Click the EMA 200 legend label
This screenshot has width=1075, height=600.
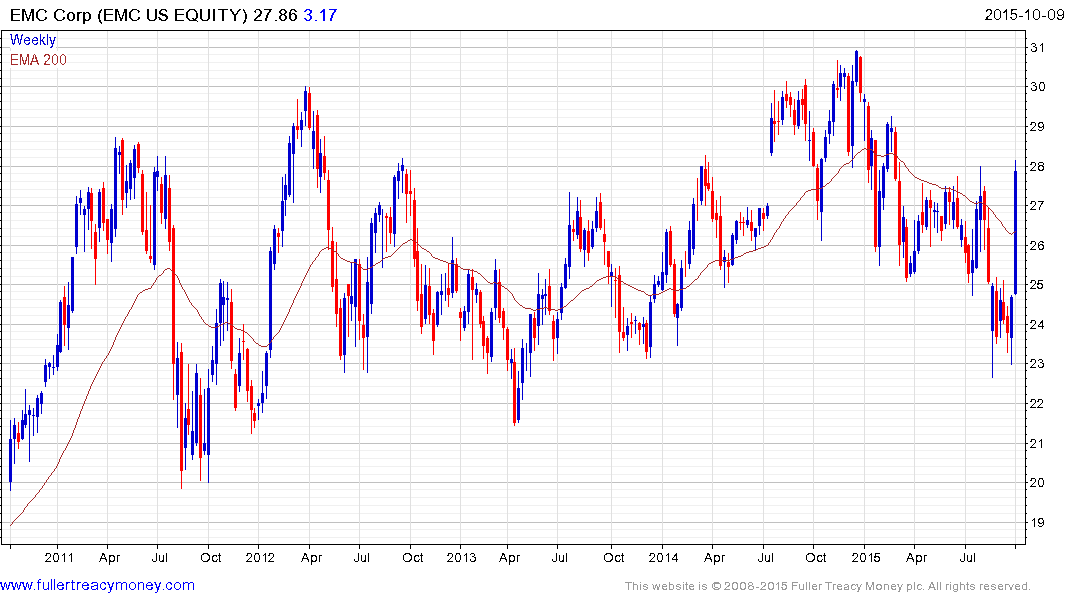38,60
